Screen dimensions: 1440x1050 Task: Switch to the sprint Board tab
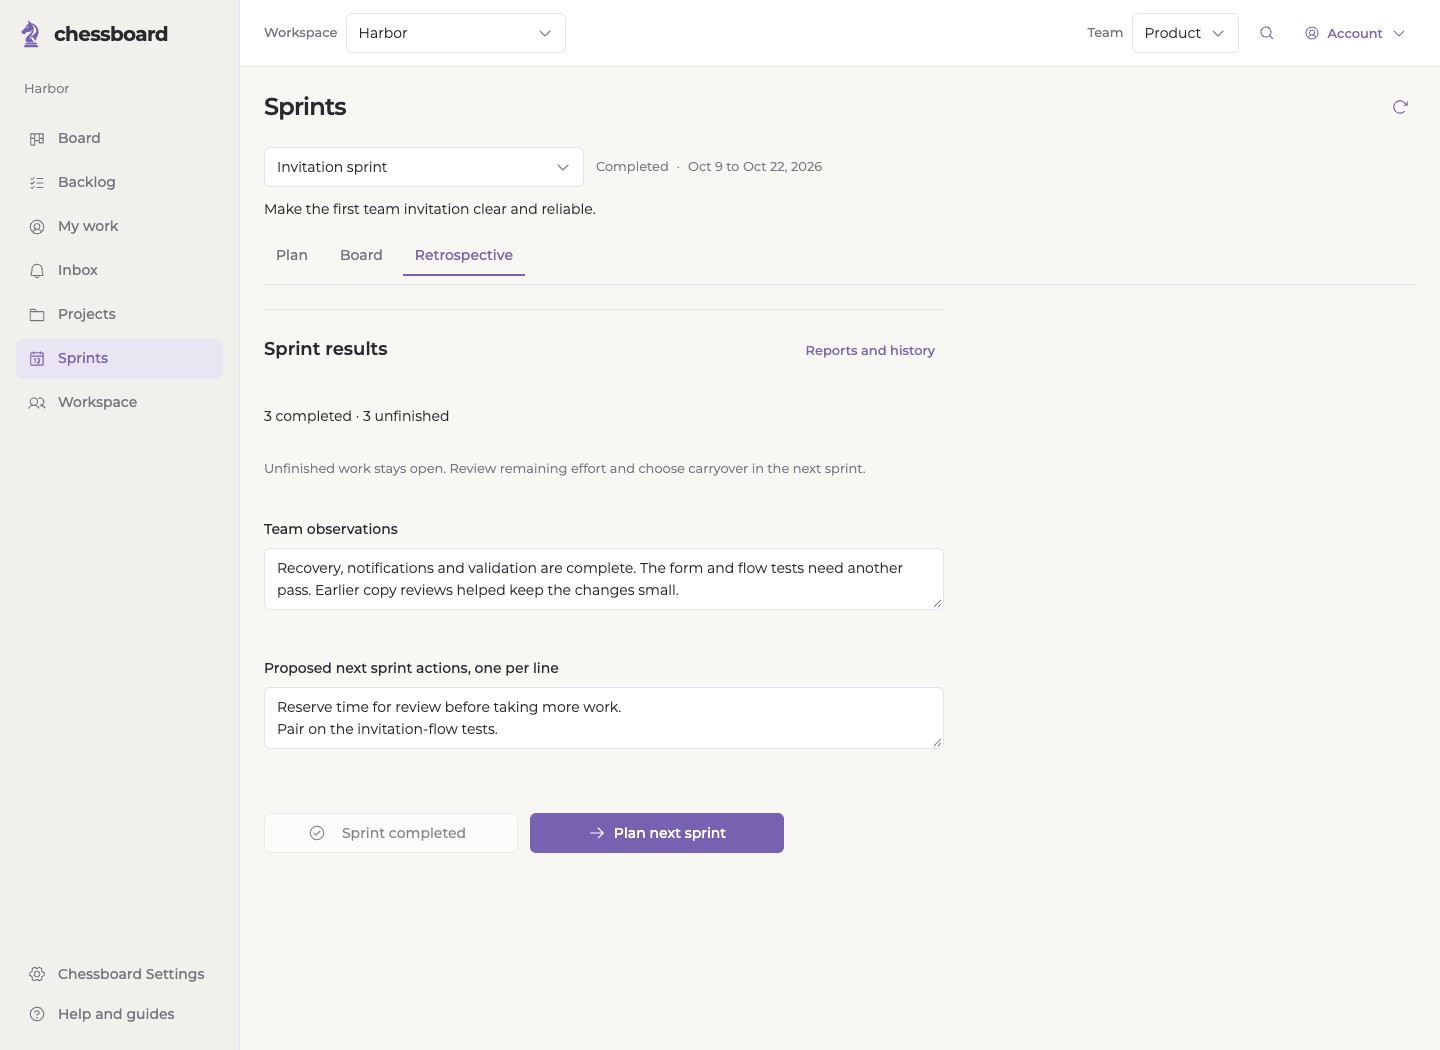pos(361,255)
